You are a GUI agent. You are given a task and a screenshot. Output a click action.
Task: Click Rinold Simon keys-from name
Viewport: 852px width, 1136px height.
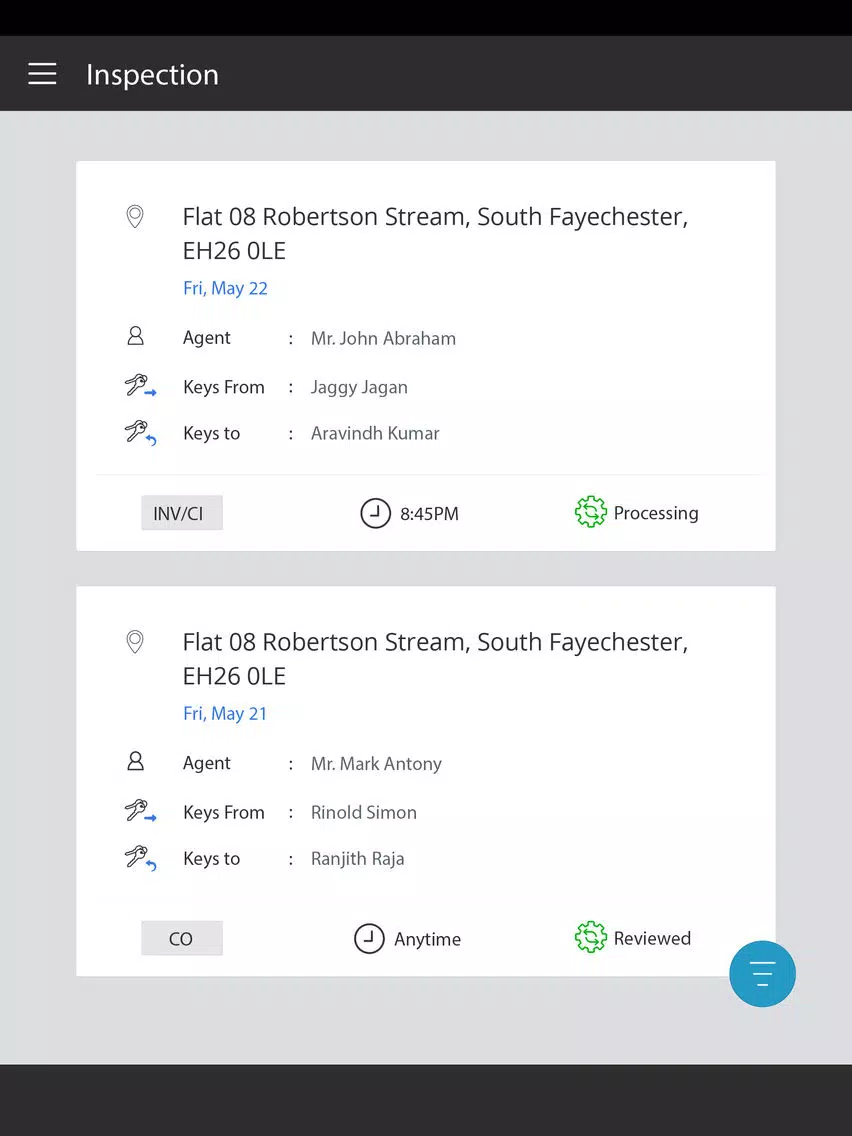click(364, 812)
